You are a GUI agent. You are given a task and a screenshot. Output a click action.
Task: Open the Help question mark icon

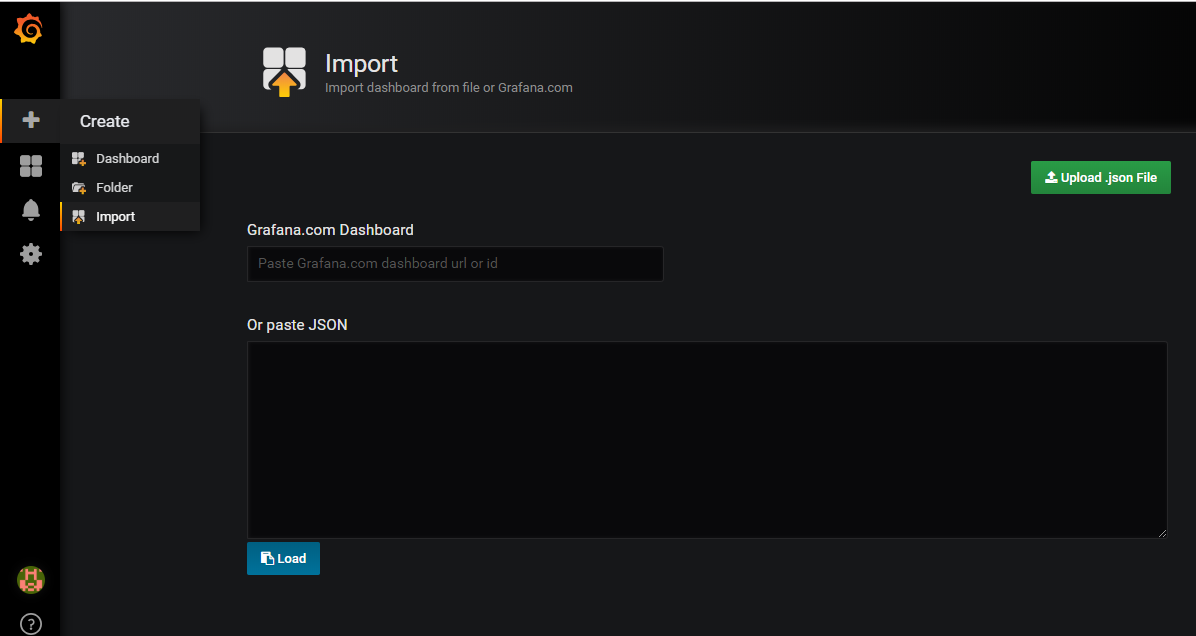(31, 624)
